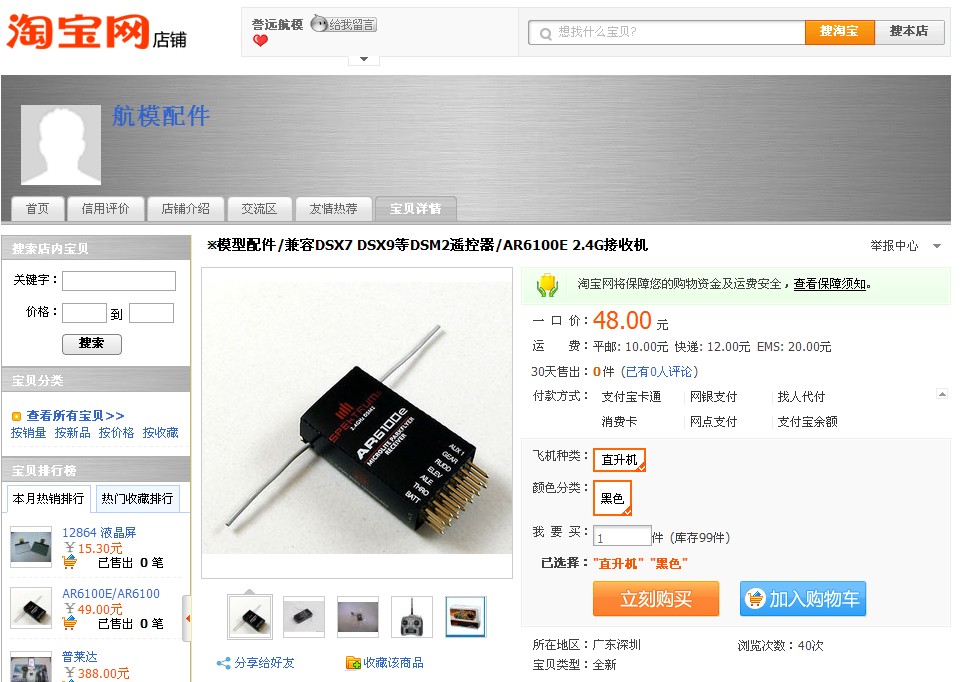973x682 pixels.
Task: Click the 加入购物车 add to cart button
Action: 802,599
